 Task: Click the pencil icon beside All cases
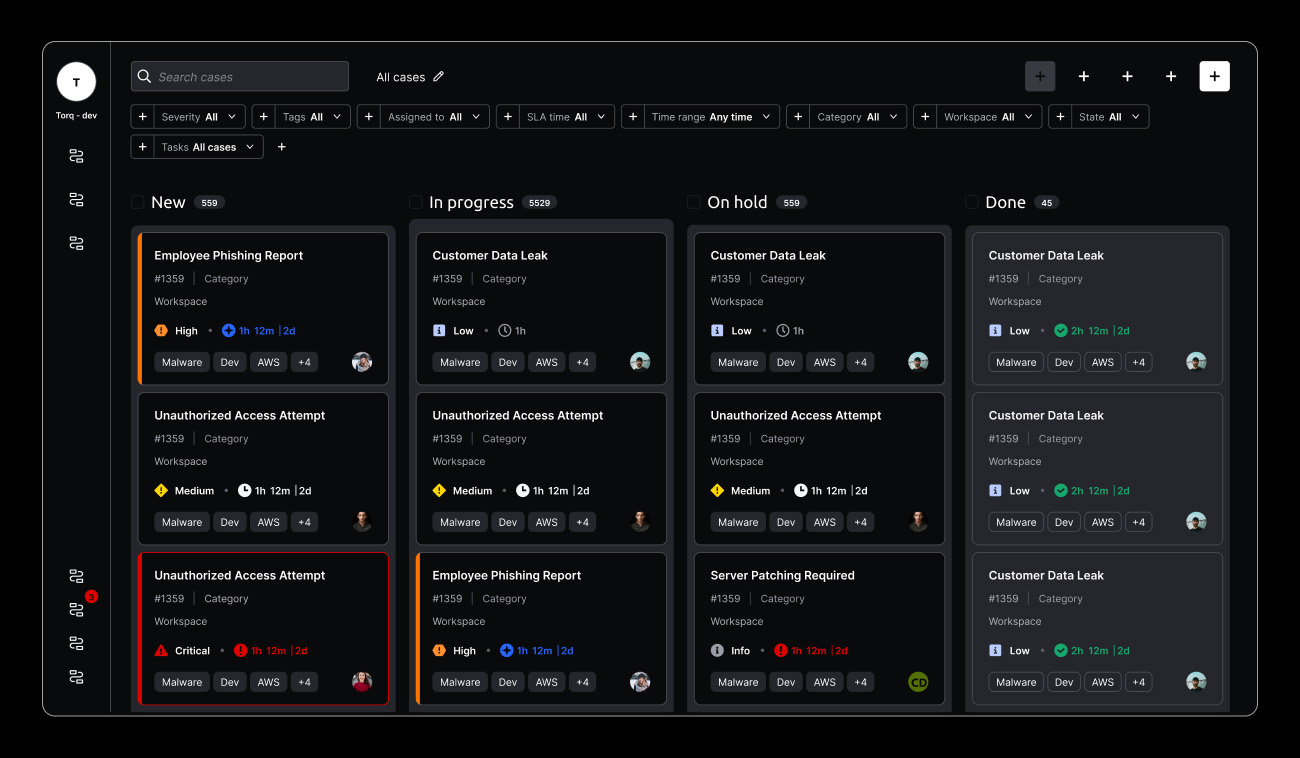click(x=438, y=77)
